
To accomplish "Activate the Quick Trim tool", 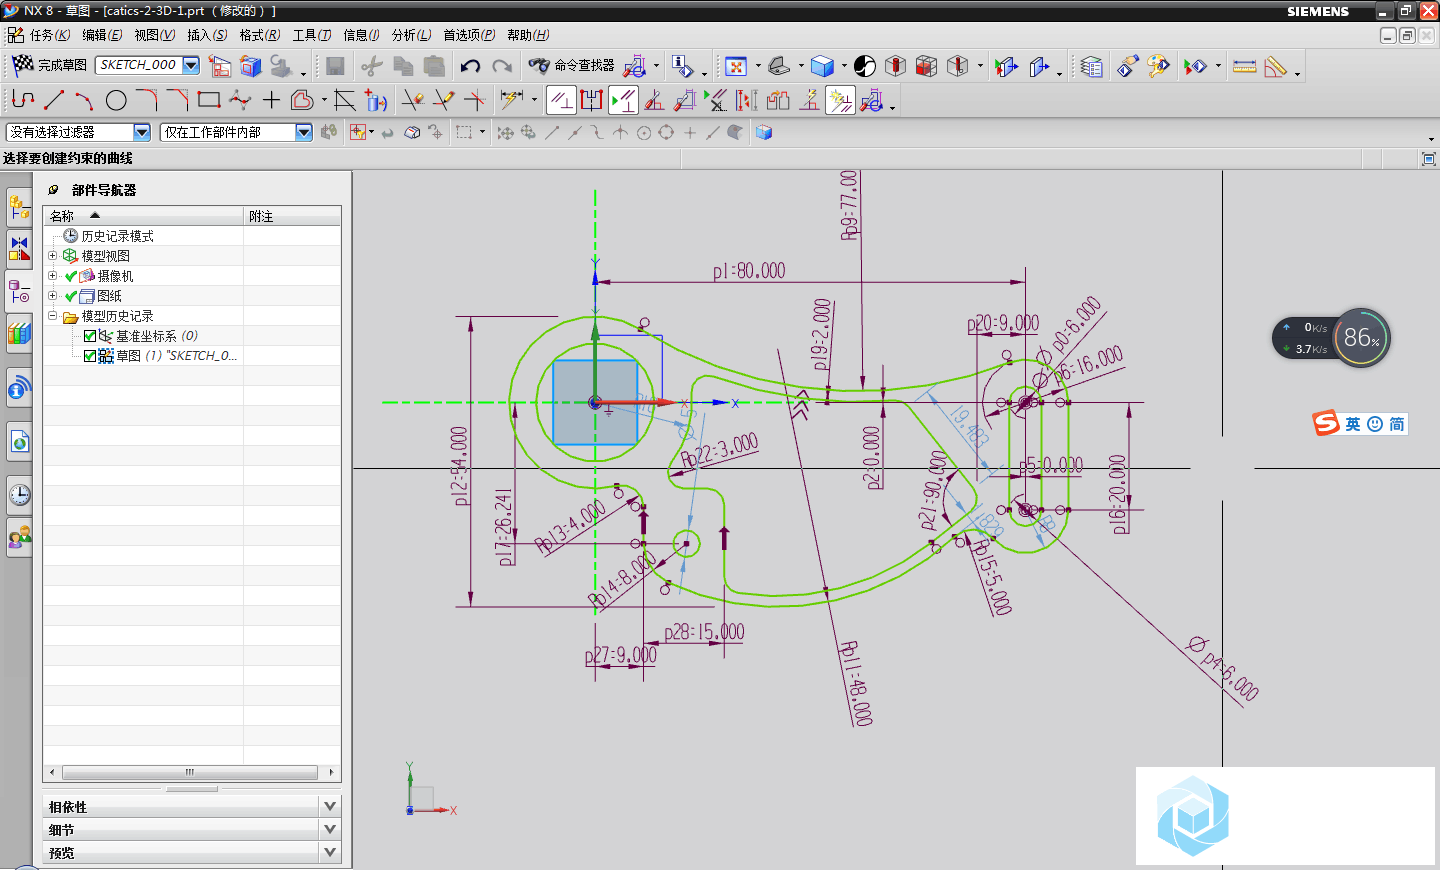I will click(412, 100).
